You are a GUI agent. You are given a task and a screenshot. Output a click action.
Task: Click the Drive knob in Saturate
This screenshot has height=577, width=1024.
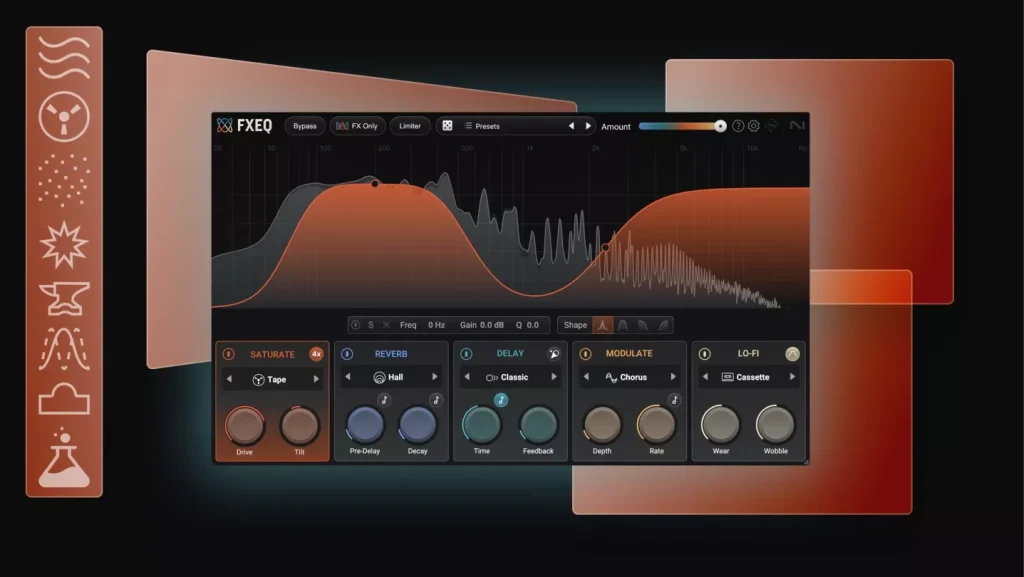tap(244, 426)
